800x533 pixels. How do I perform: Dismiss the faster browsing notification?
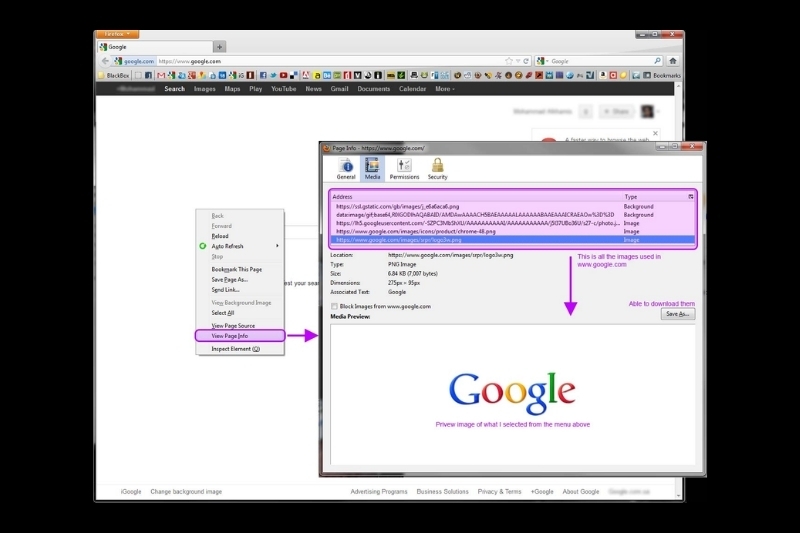click(x=655, y=133)
